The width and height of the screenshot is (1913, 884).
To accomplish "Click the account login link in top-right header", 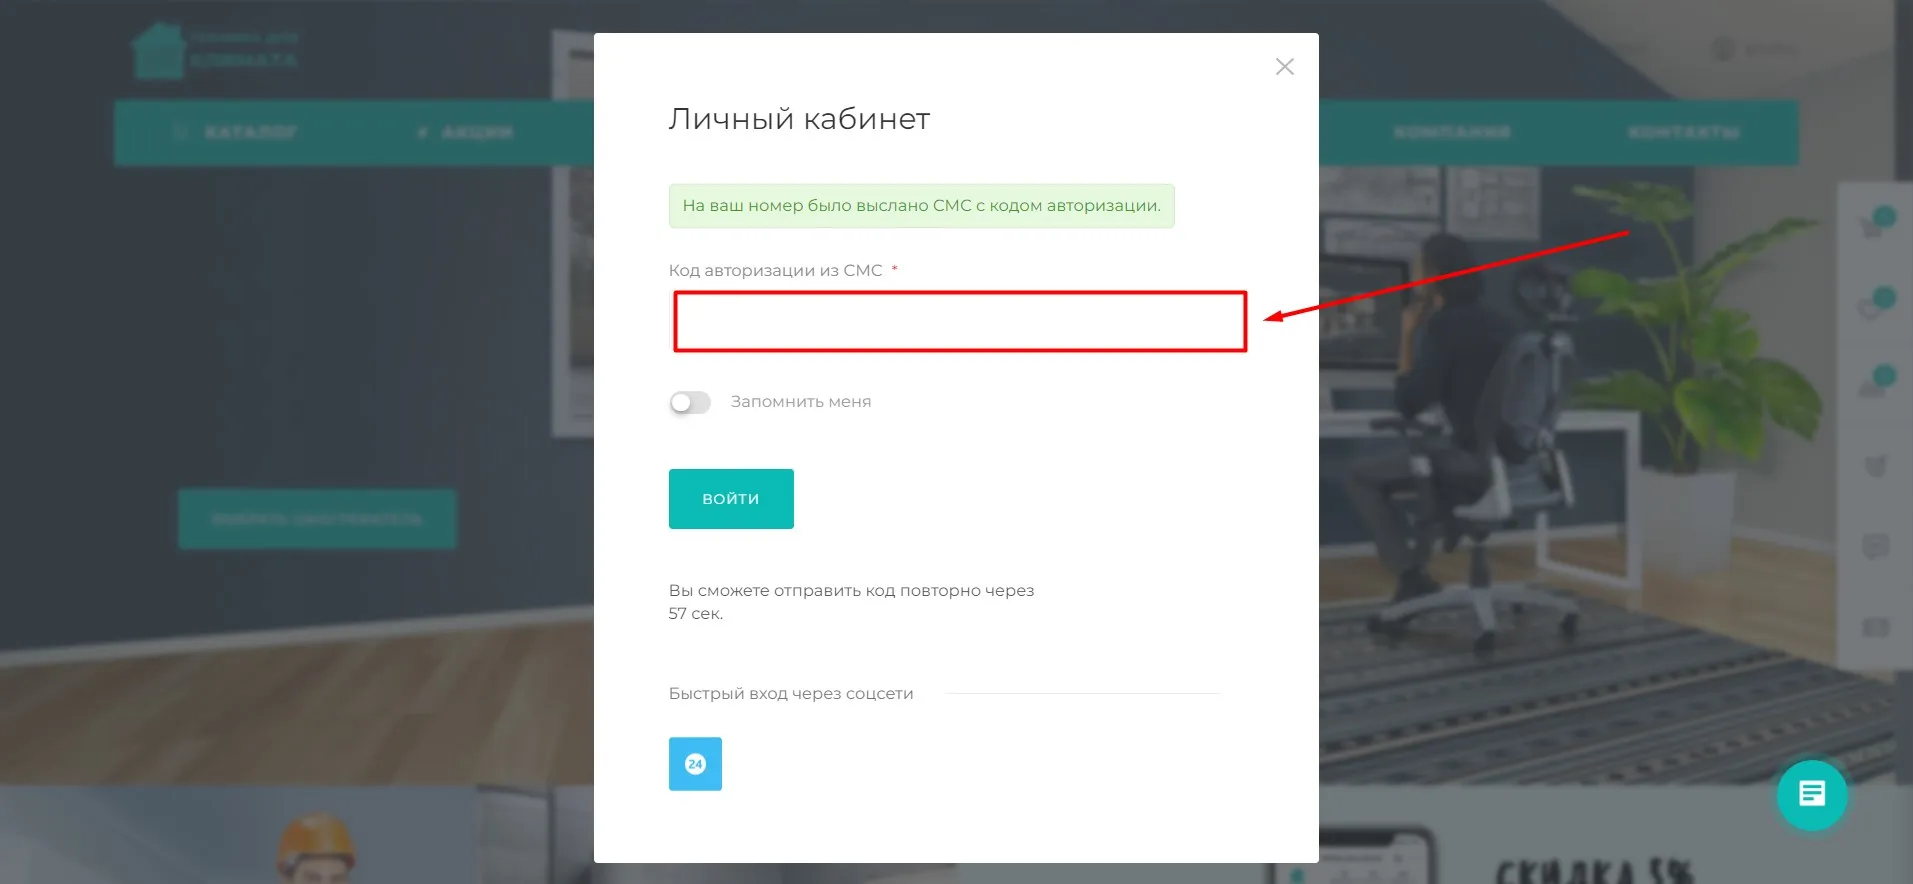I will point(1756,49).
